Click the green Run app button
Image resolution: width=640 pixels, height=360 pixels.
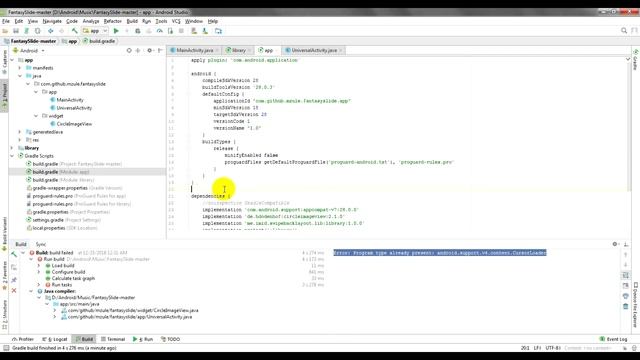[116, 31]
